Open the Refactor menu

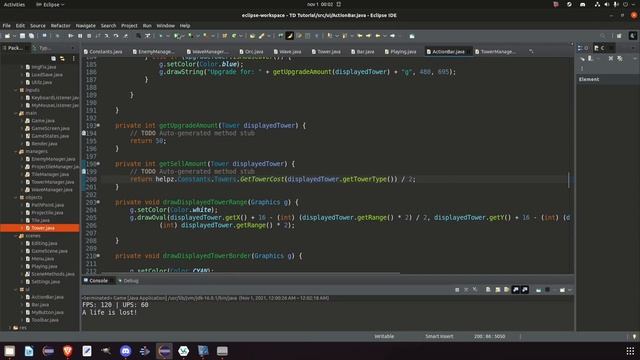pos(60,25)
